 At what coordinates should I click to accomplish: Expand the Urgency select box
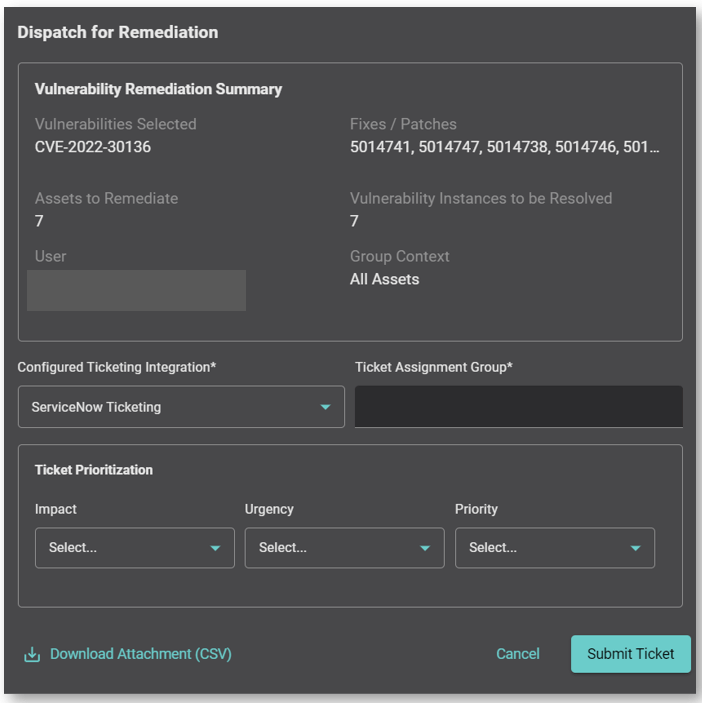pos(344,548)
